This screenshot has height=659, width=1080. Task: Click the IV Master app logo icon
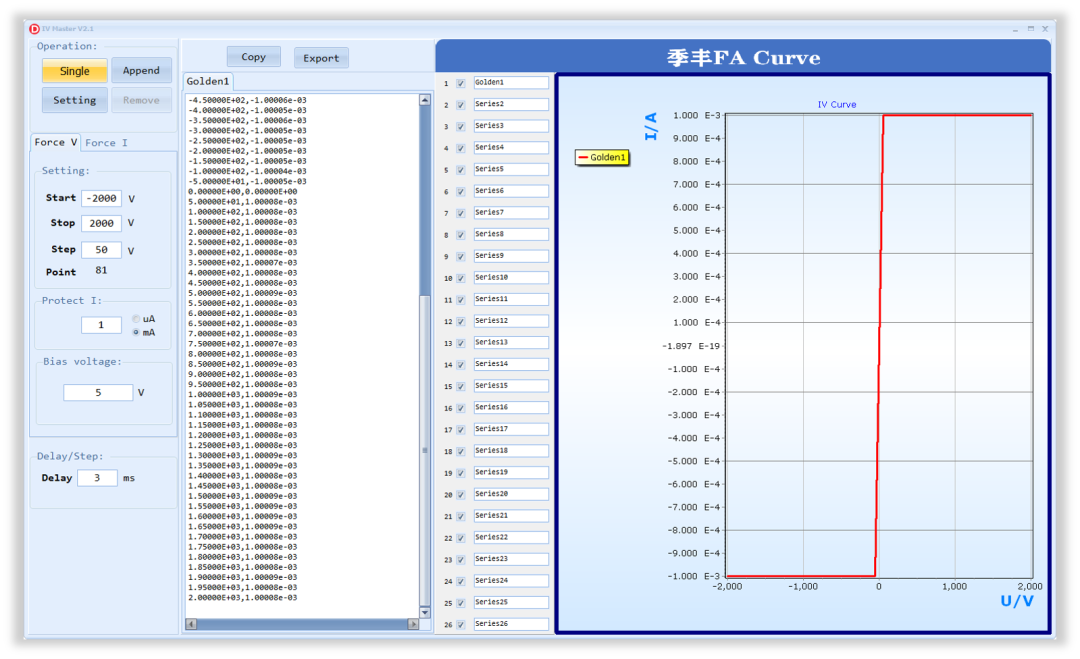tap(34, 28)
